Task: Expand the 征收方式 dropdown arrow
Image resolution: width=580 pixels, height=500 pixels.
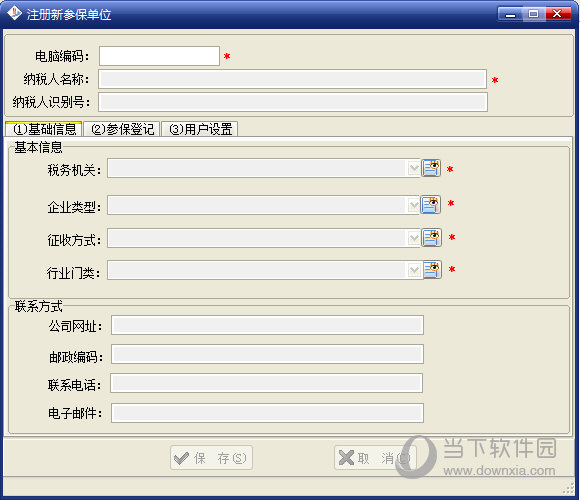Action: click(414, 238)
